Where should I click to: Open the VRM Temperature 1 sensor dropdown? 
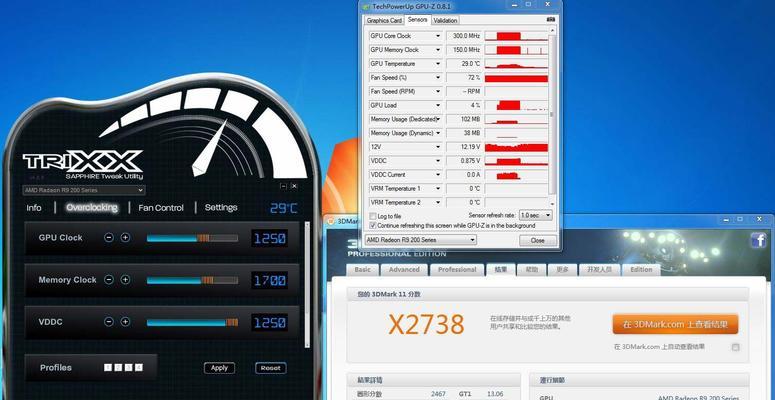[438, 188]
